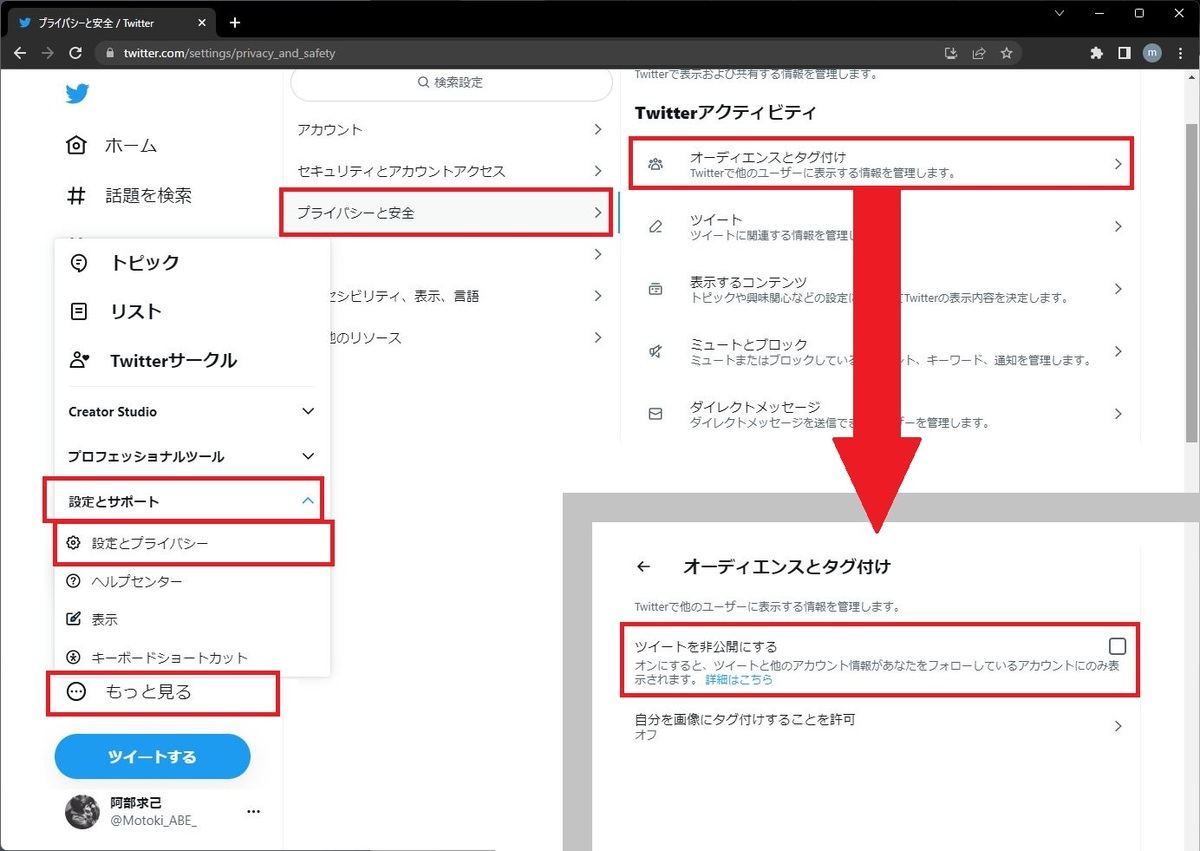Click the 検索設定 search field
This screenshot has width=1200, height=851.
449,83
